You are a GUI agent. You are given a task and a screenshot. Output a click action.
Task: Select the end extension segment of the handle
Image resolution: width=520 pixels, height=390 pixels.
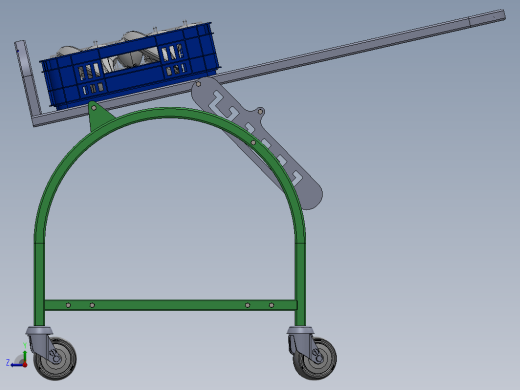(x=487, y=18)
